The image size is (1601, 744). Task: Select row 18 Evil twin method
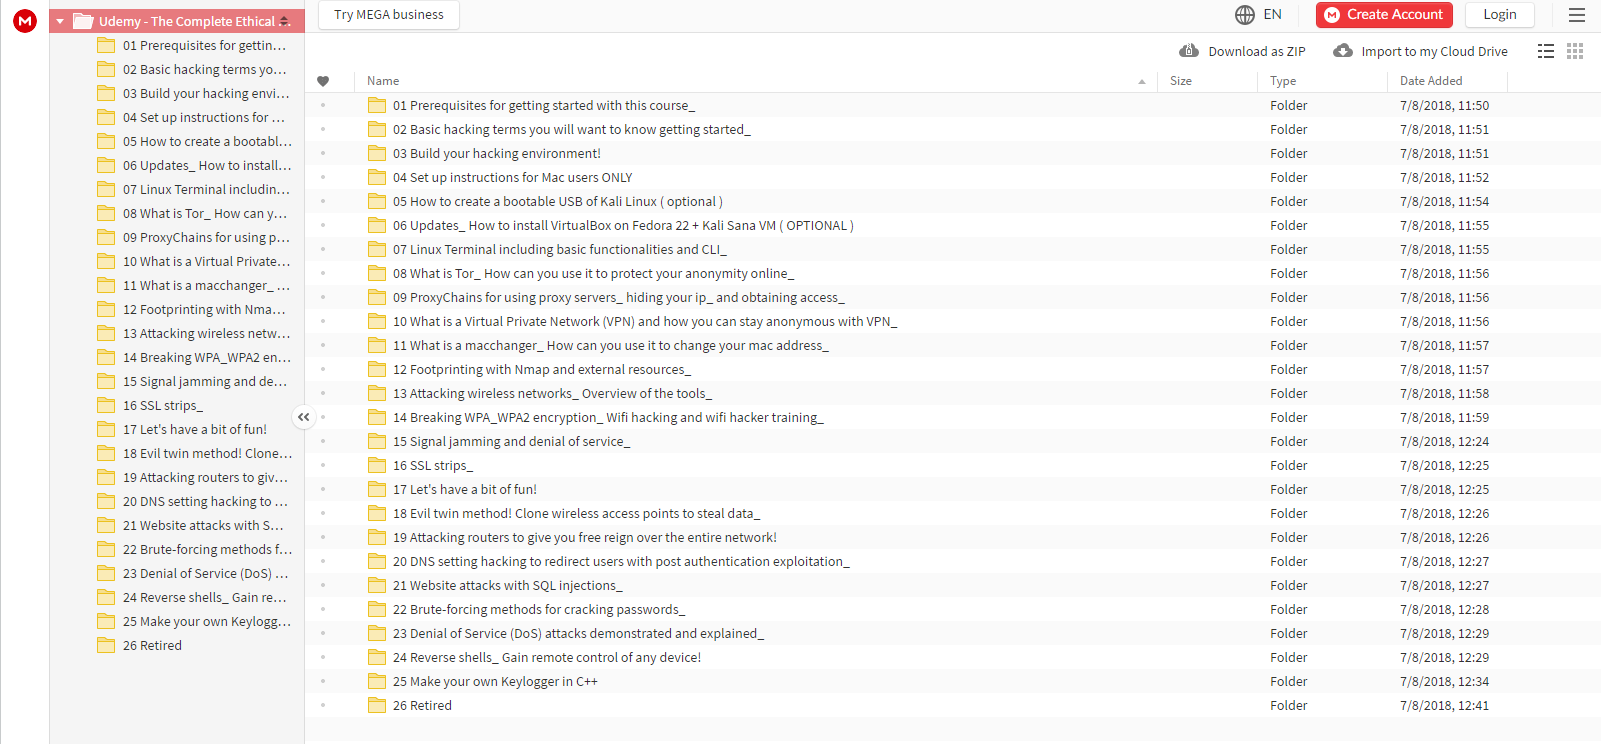tap(953, 513)
